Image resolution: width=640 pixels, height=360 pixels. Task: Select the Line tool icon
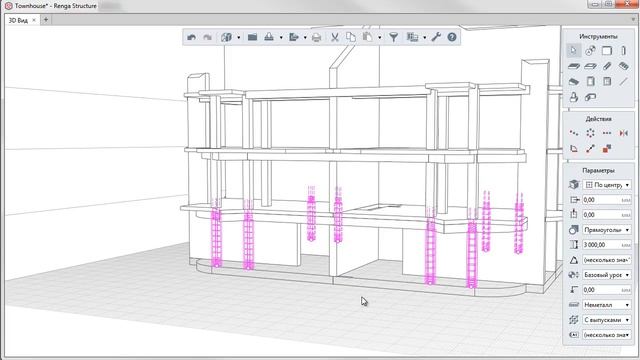[623, 82]
